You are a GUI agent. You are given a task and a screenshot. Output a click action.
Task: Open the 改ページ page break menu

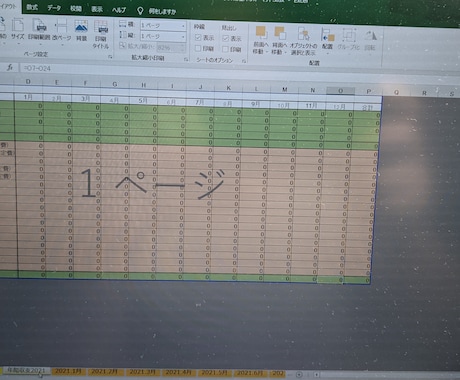pos(62,31)
